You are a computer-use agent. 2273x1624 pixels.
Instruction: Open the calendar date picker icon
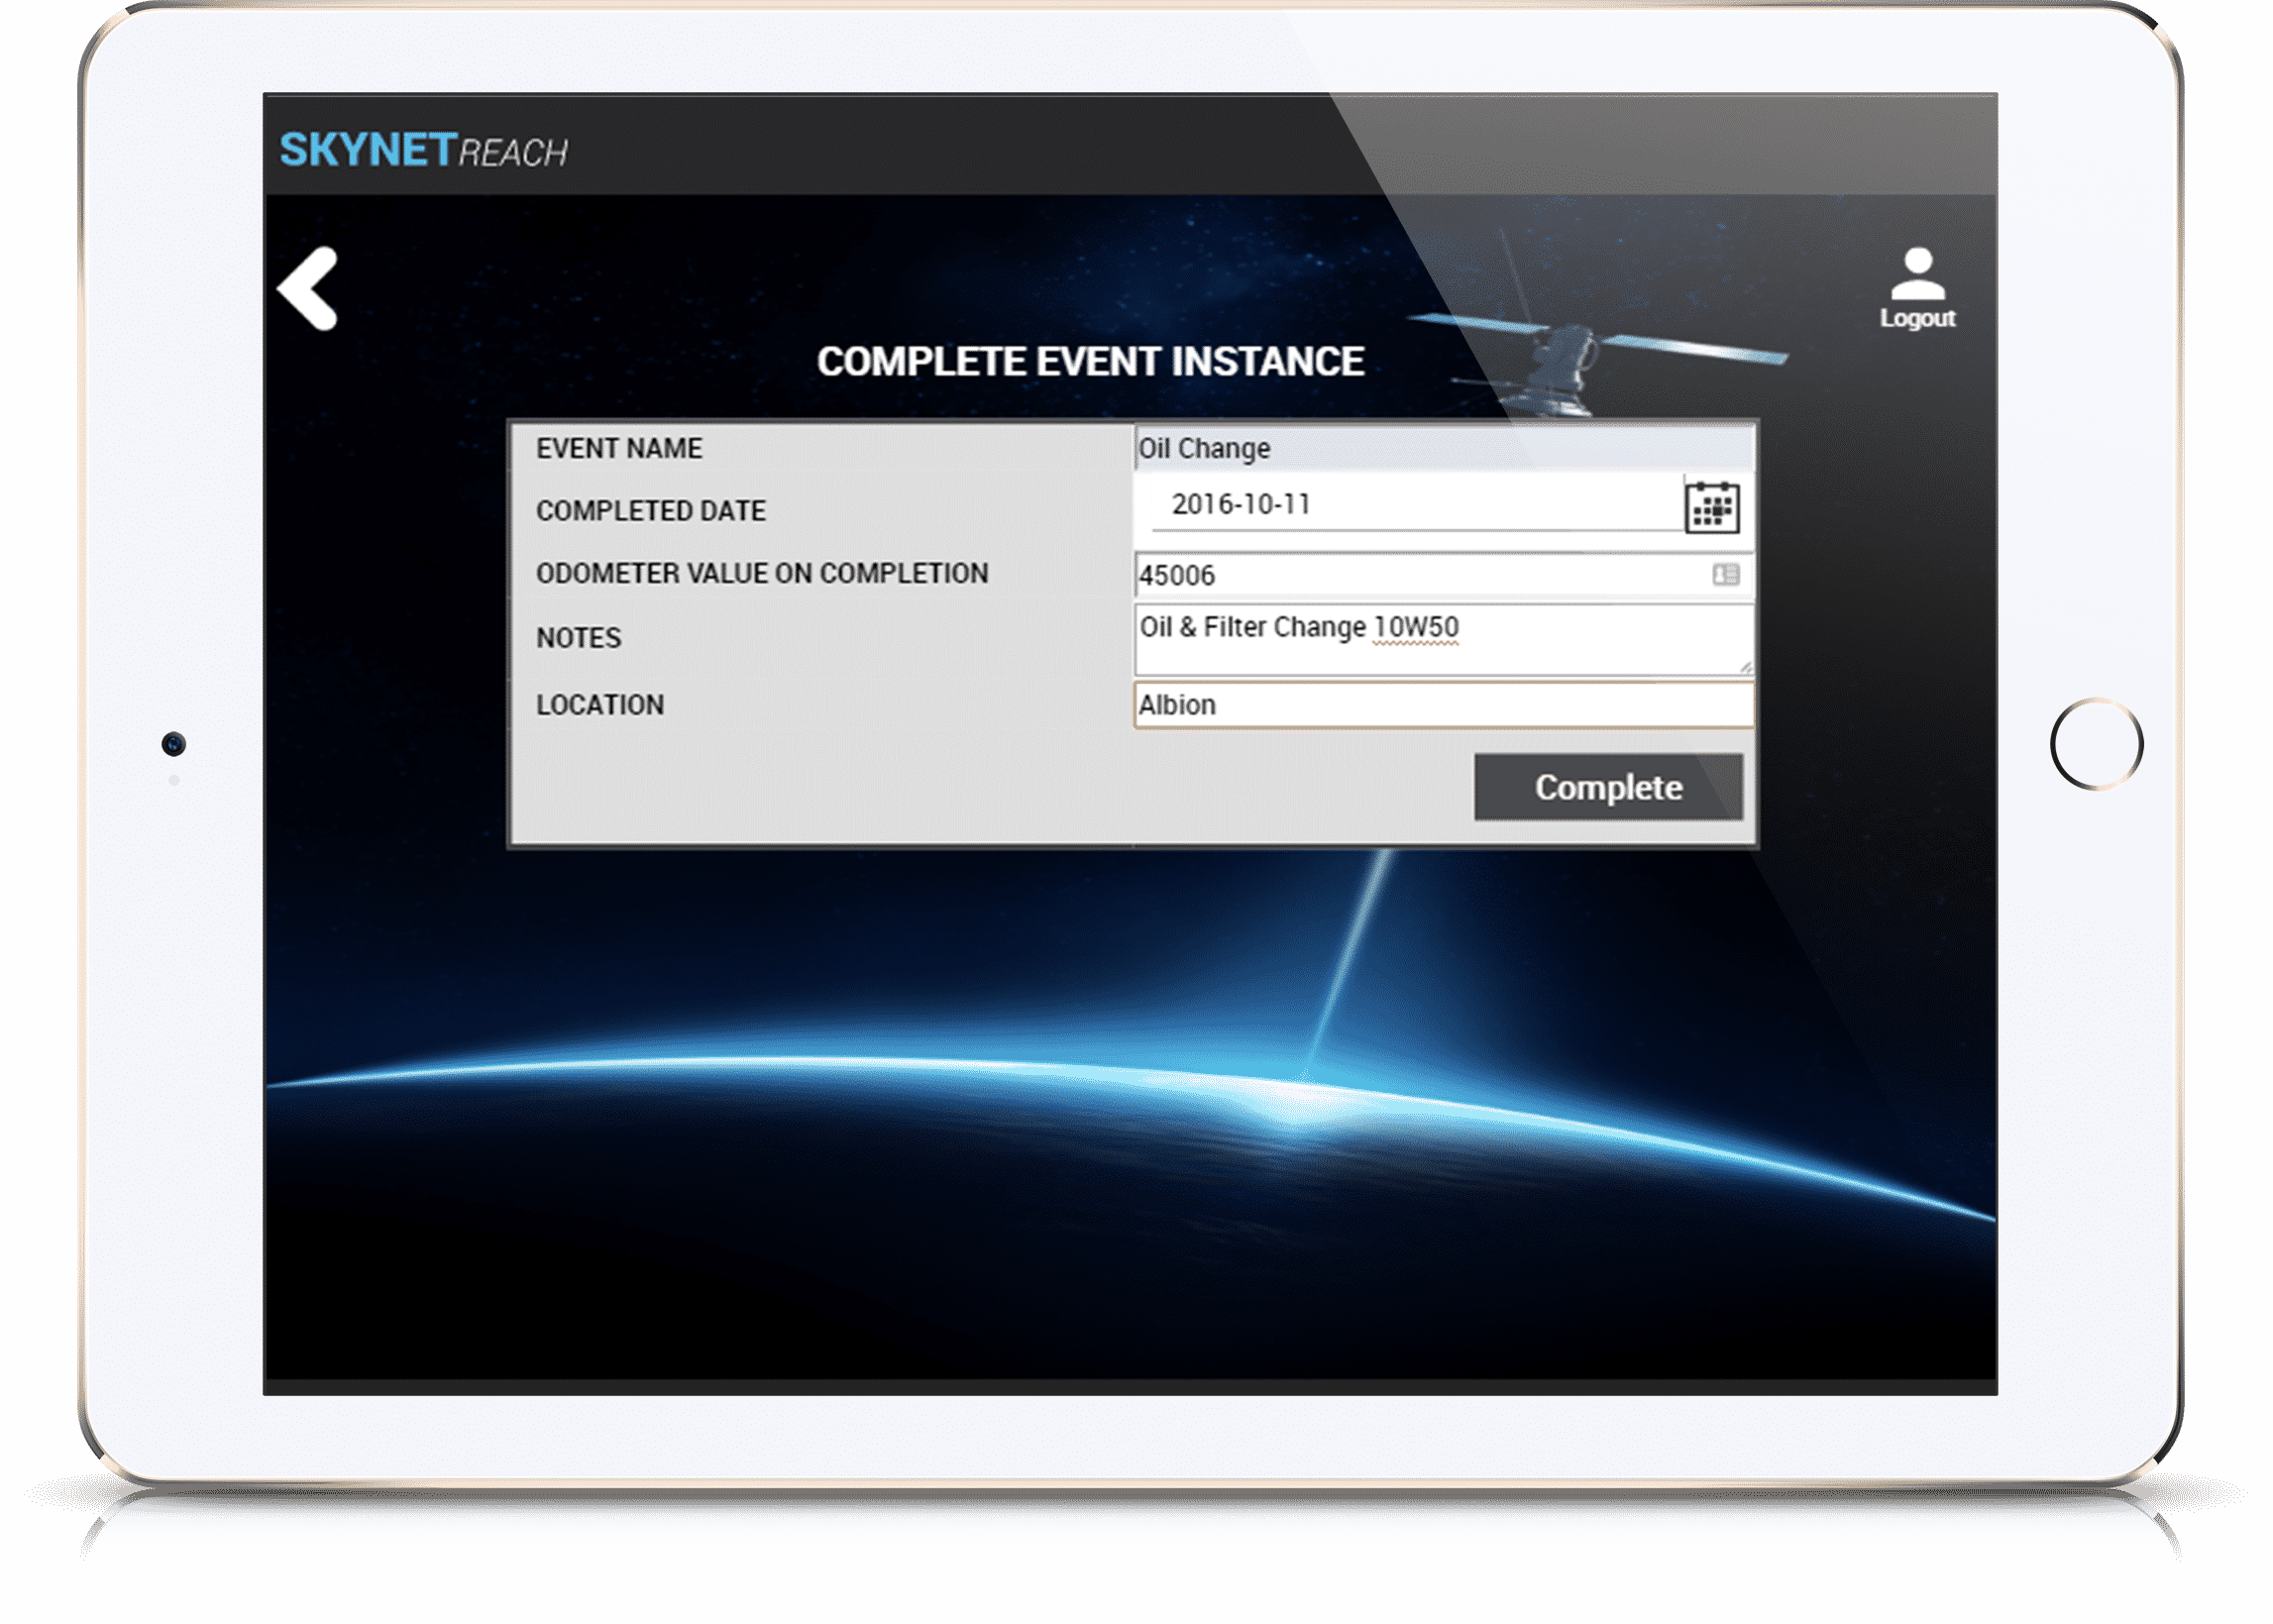(1711, 506)
